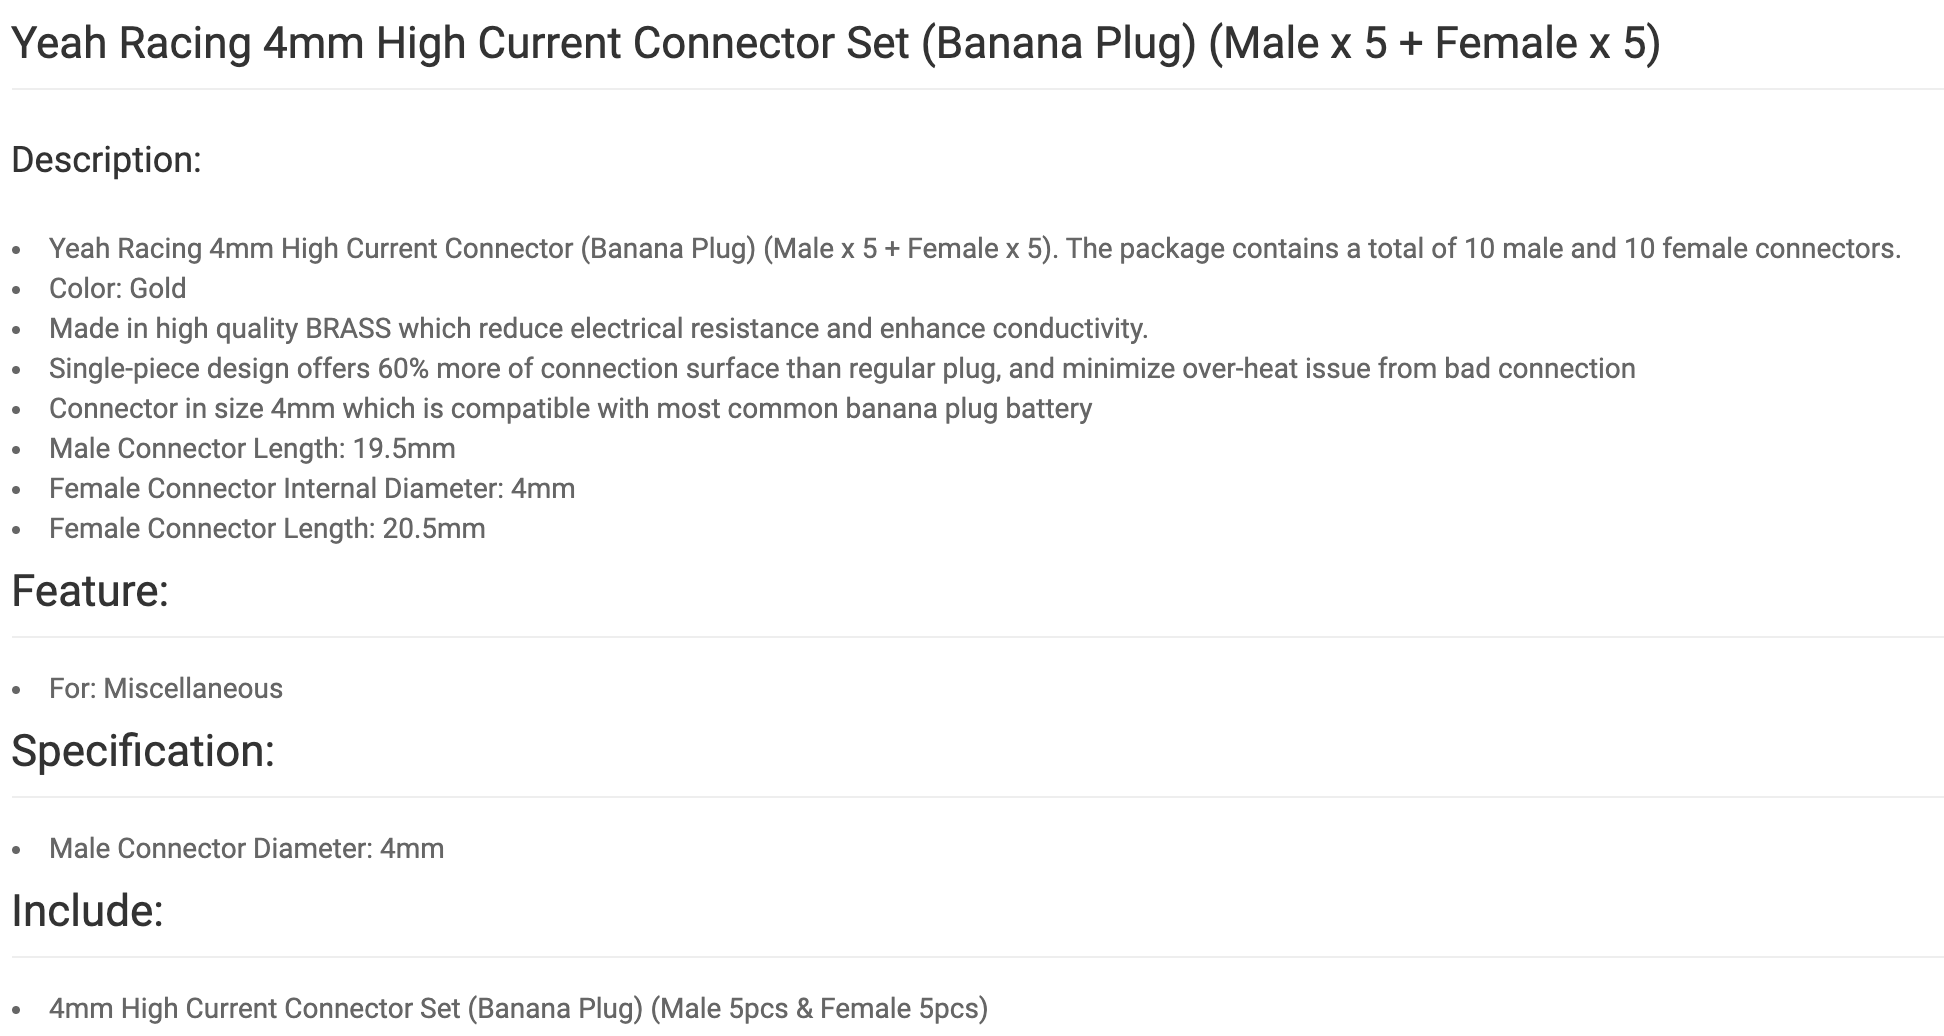
Task: Click the "Description:" heading
Action: (106, 160)
